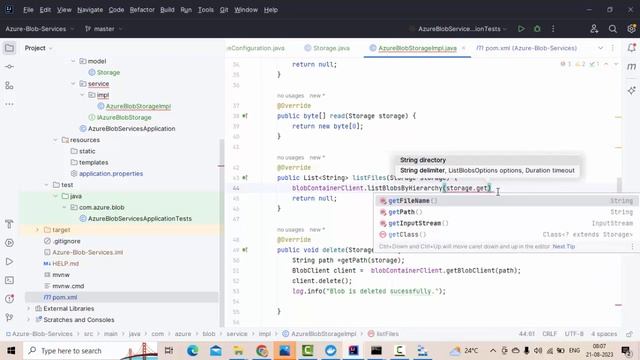Open IAzureBlobStorage in project tree
This screenshot has width=640, height=360.
coord(124,118)
